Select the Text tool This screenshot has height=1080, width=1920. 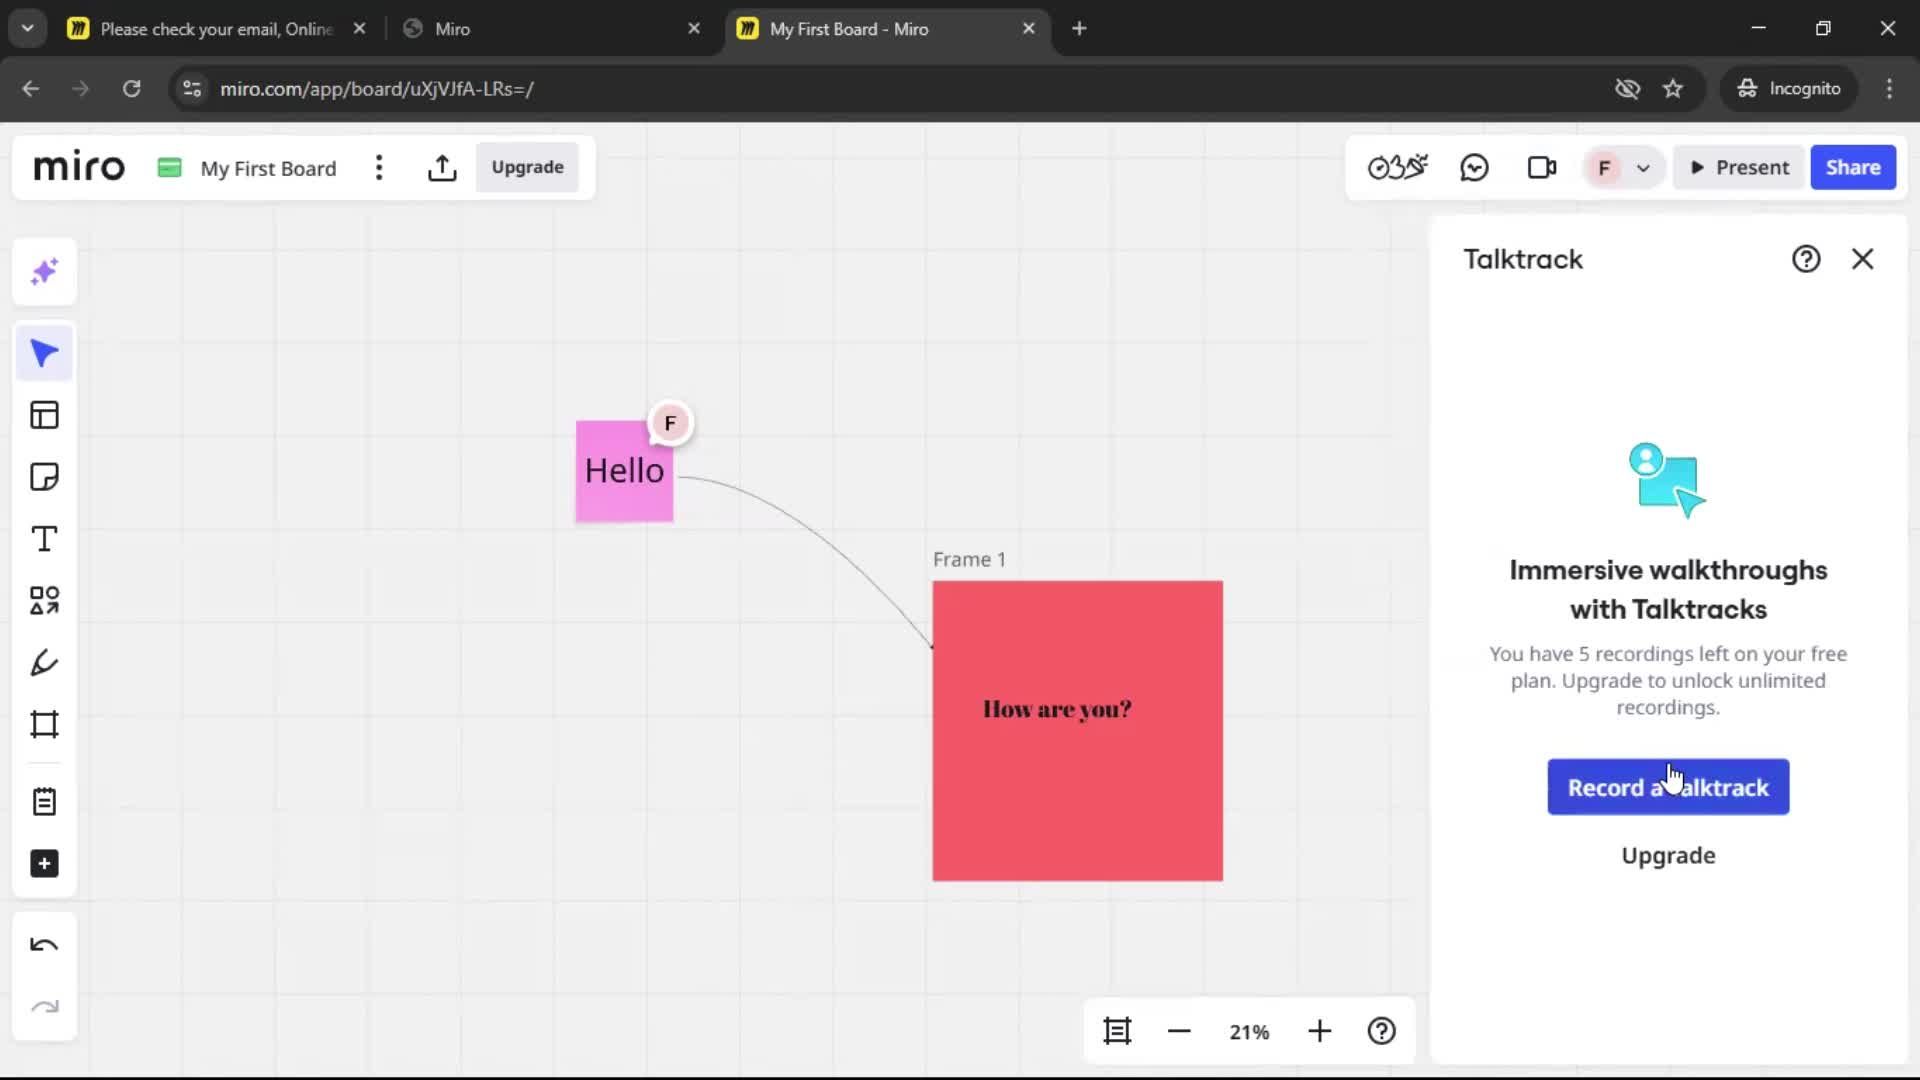click(x=44, y=539)
